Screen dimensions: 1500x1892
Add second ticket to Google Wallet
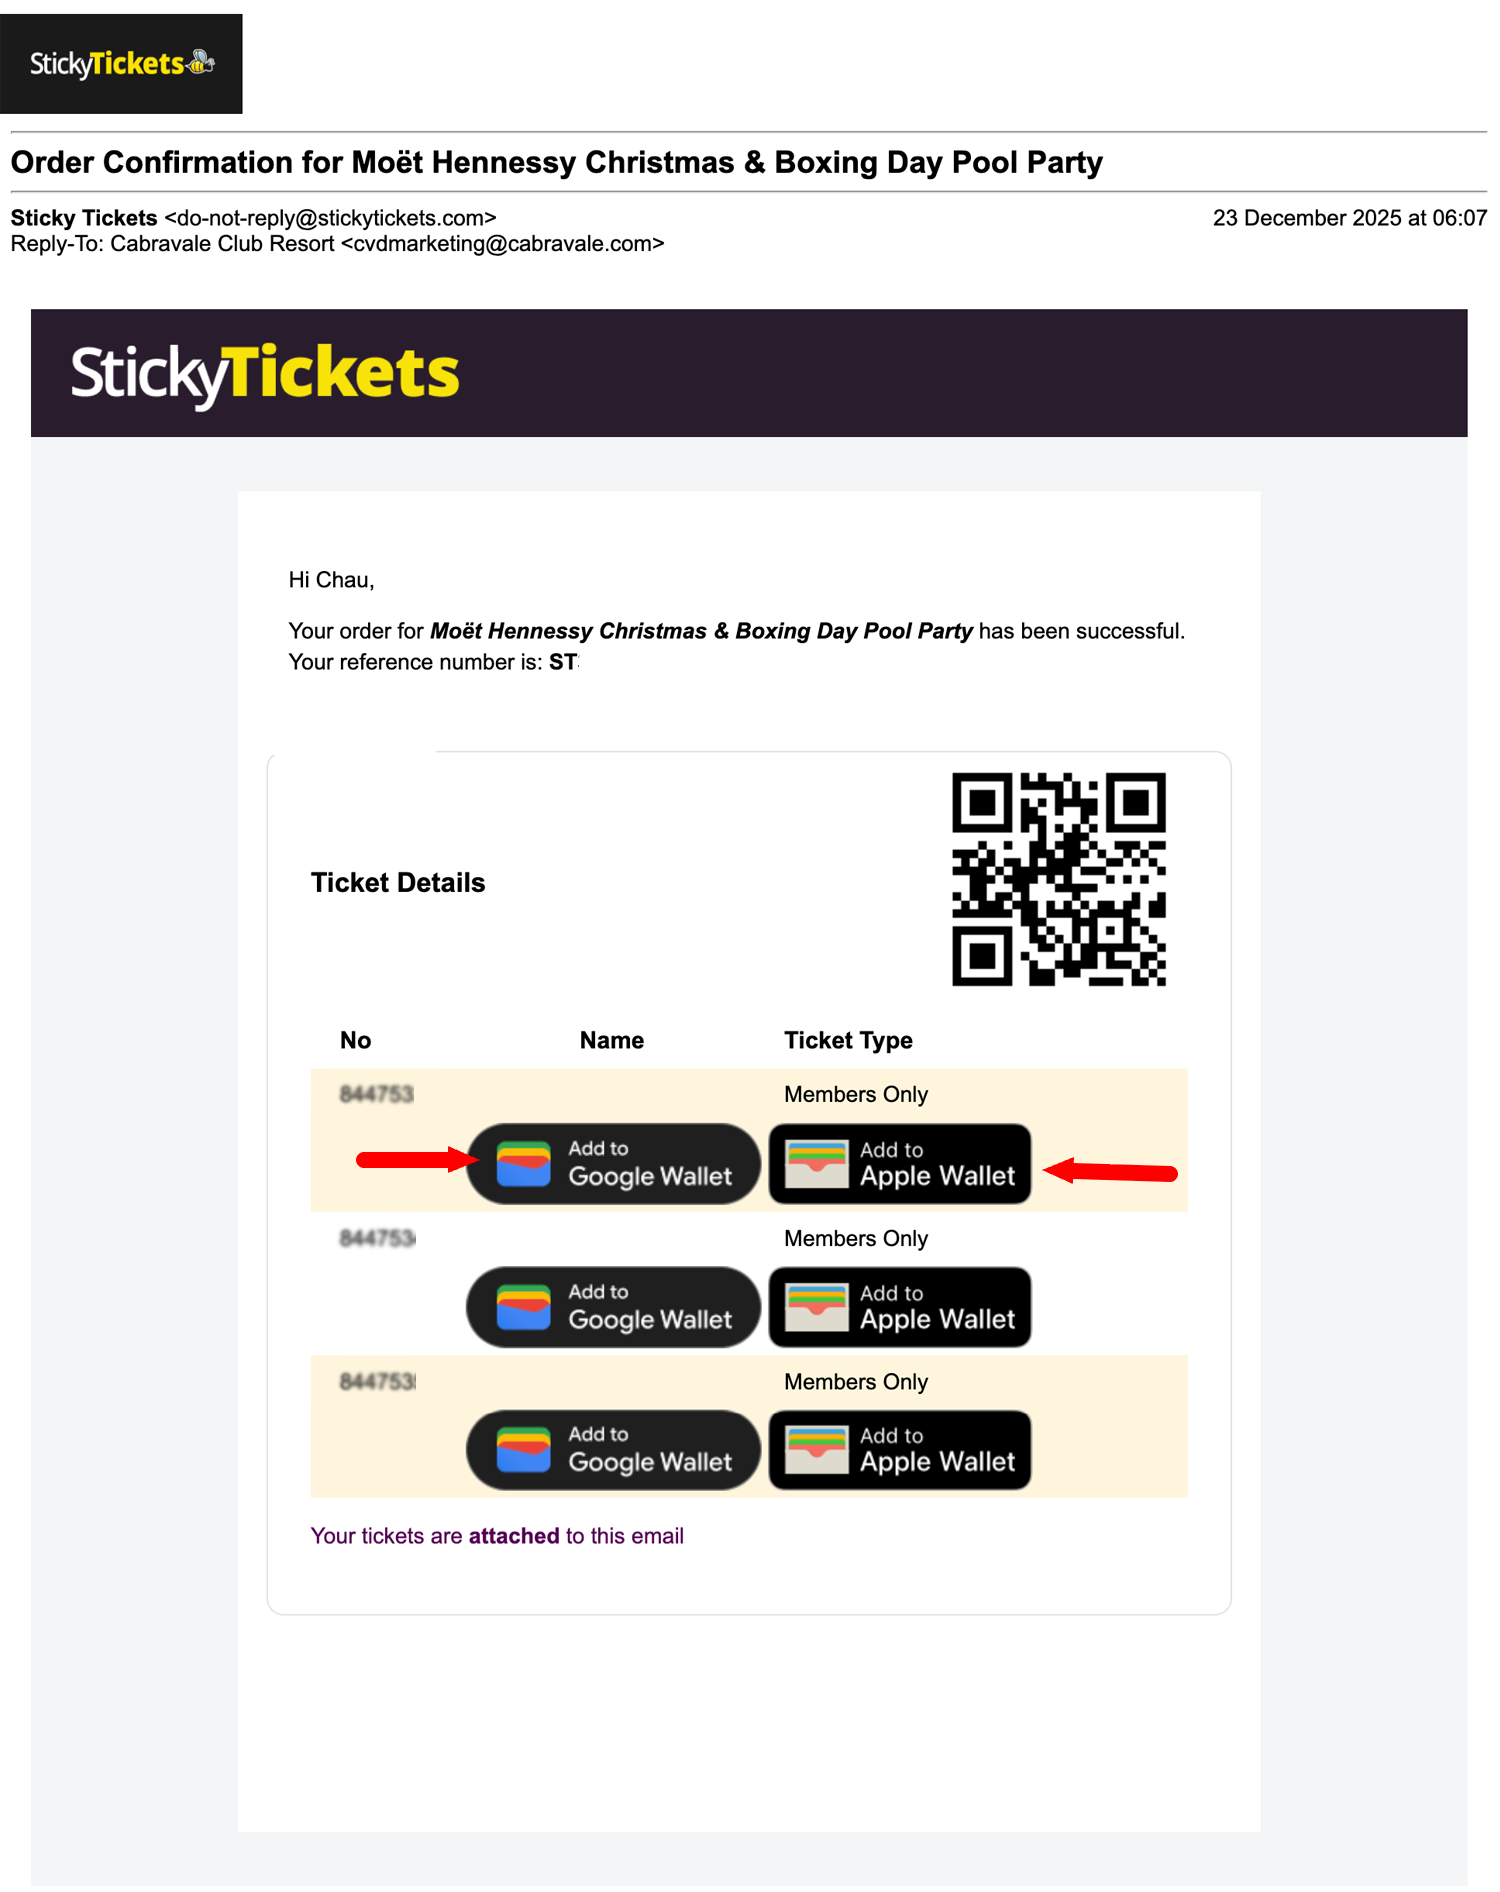coord(613,1307)
